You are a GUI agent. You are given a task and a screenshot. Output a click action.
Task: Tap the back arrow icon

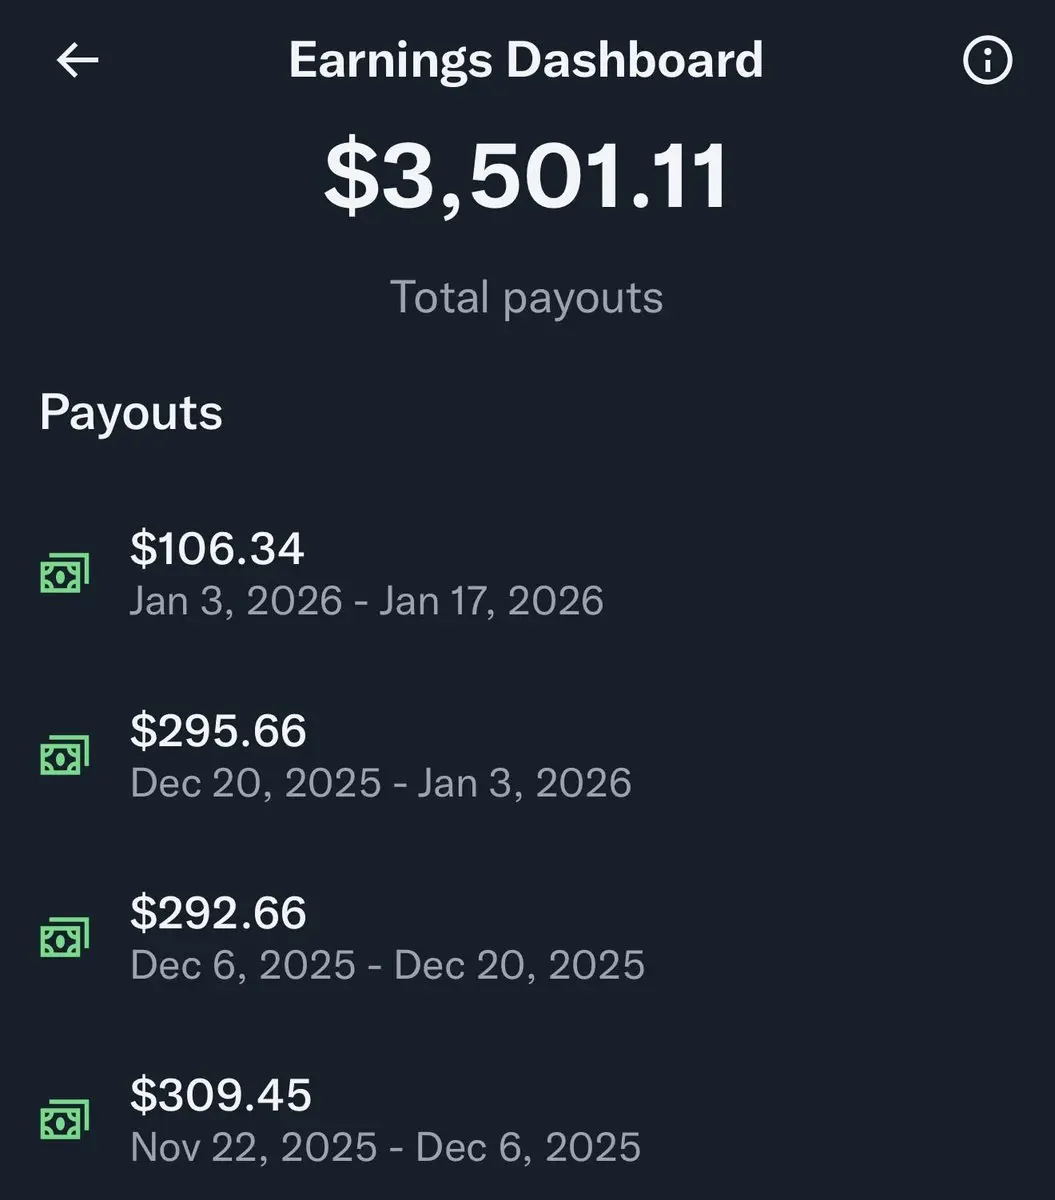pyautogui.click(x=77, y=61)
